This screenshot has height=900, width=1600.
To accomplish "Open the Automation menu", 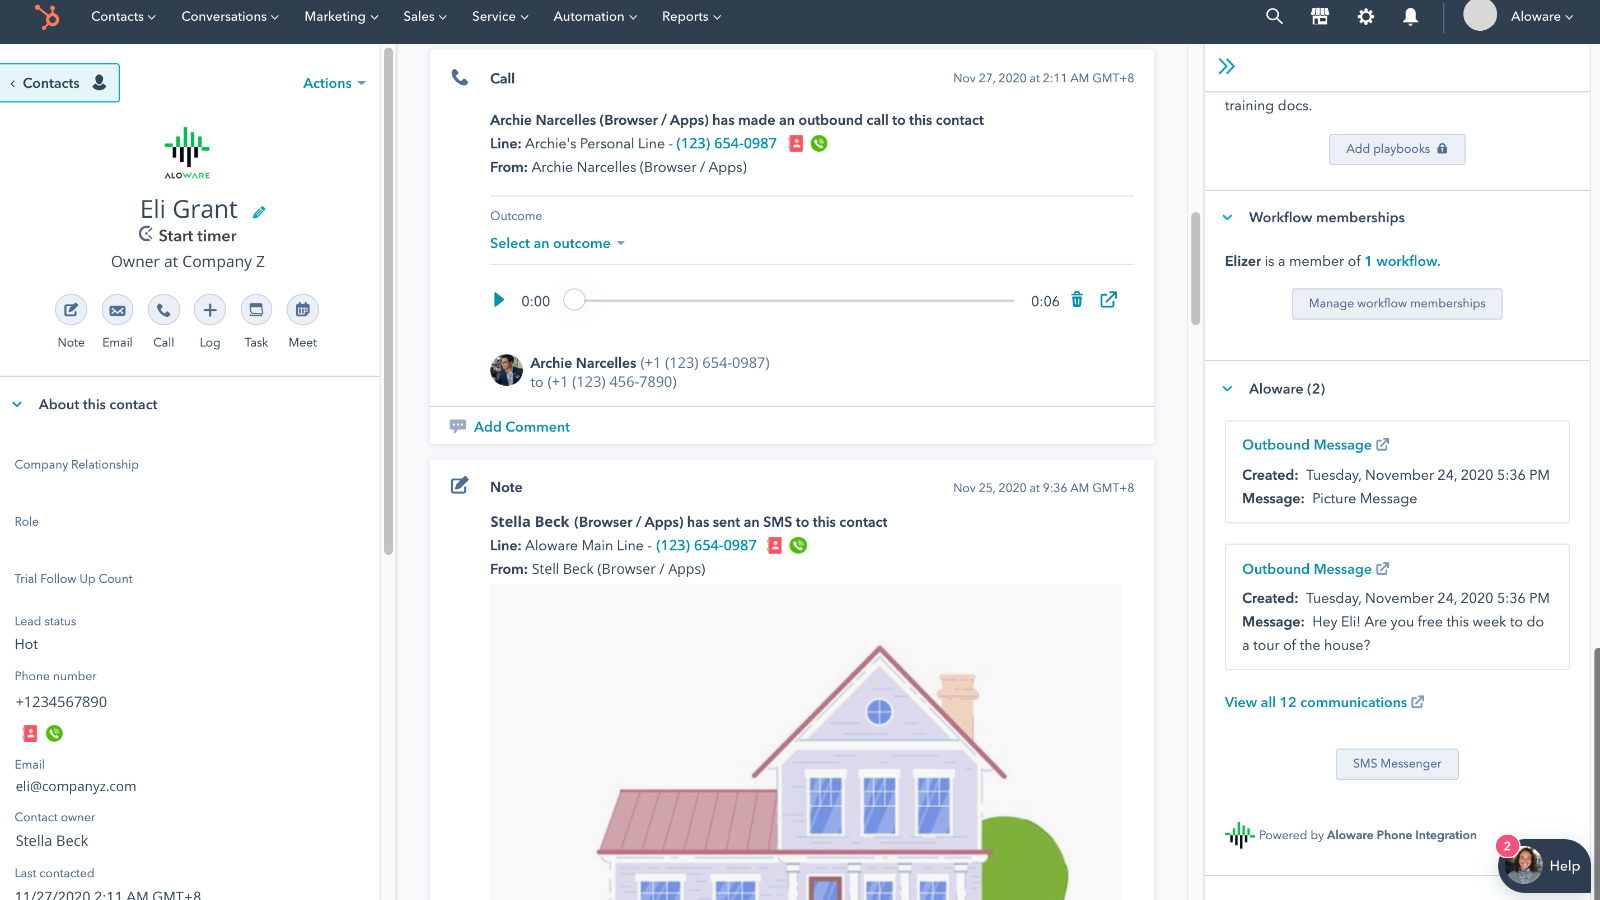I will click(594, 16).
